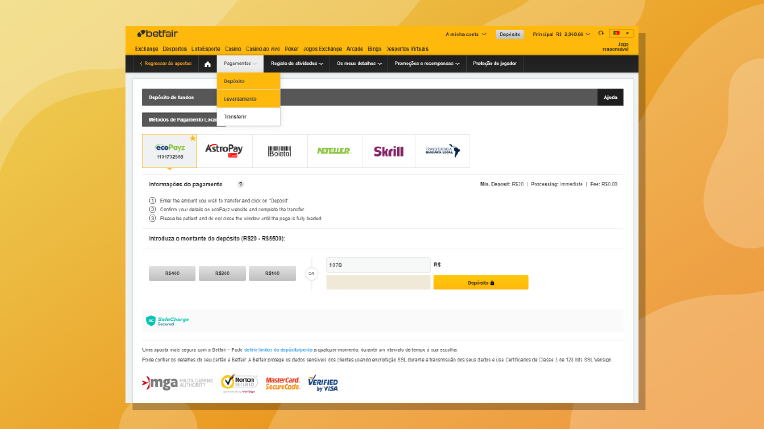
Task: Open the definir limites de depósito link
Action: tap(278, 350)
